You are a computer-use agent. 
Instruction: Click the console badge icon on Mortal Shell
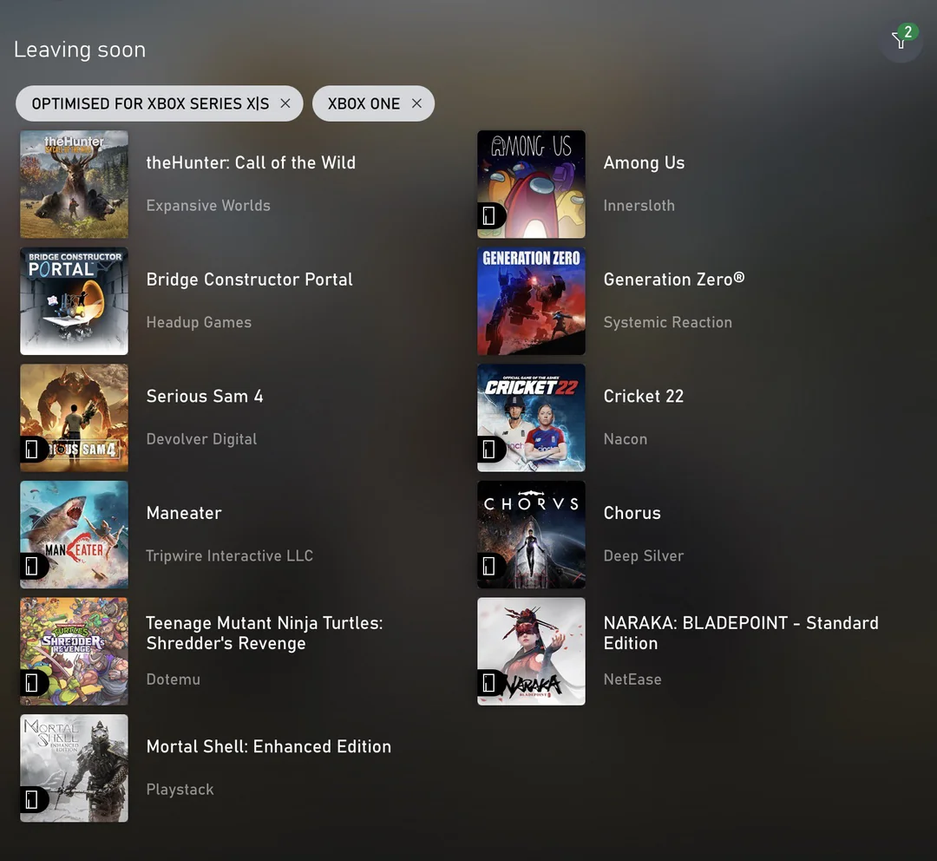click(x=32, y=799)
